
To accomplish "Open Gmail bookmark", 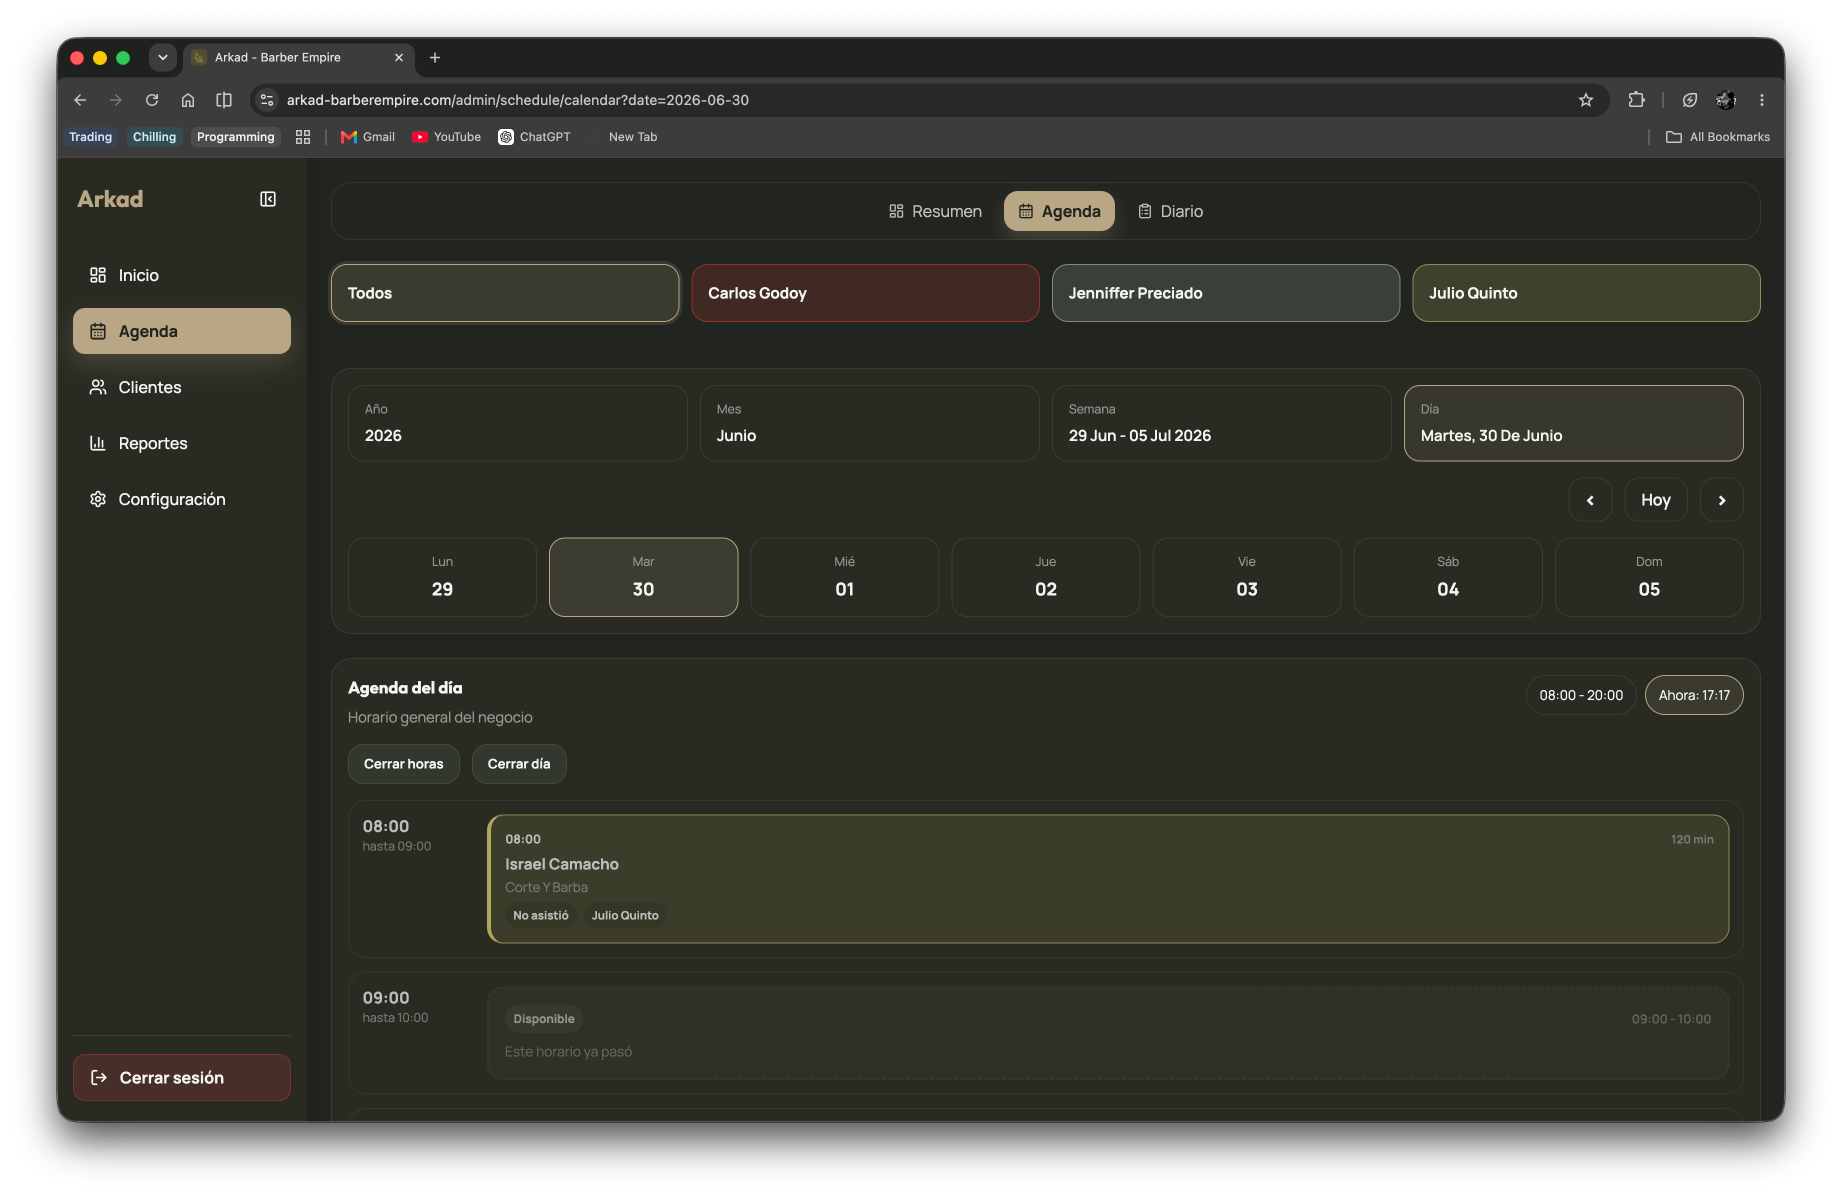I will pyautogui.click(x=368, y=137).
